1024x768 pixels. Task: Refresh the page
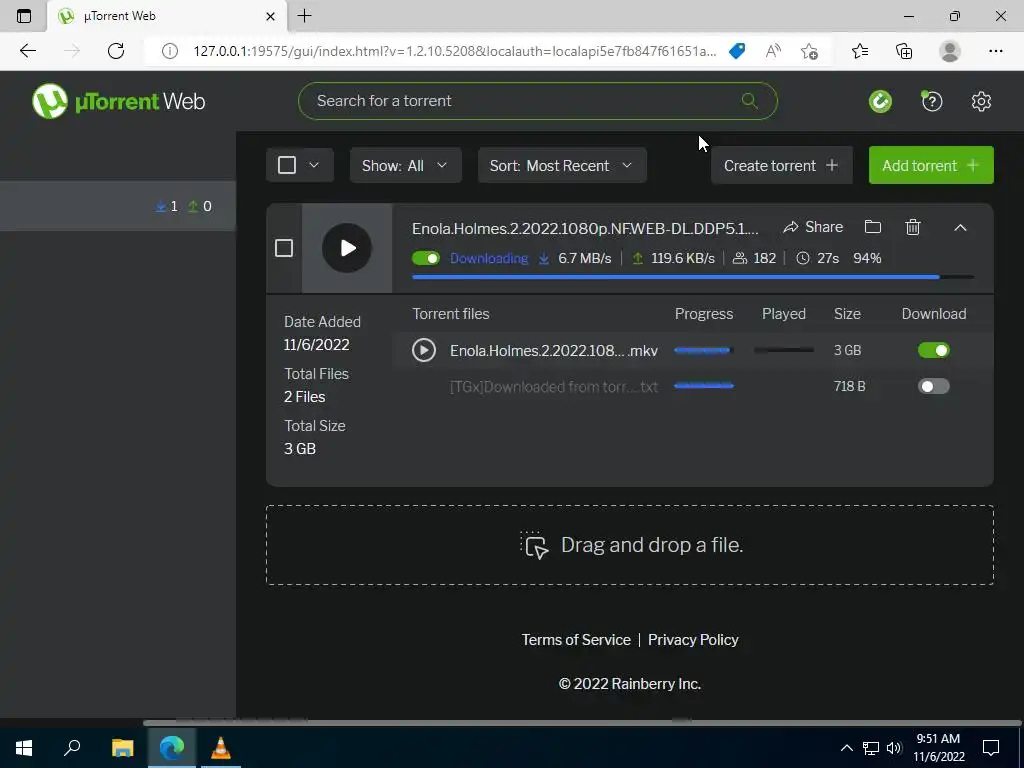point(116,51)
